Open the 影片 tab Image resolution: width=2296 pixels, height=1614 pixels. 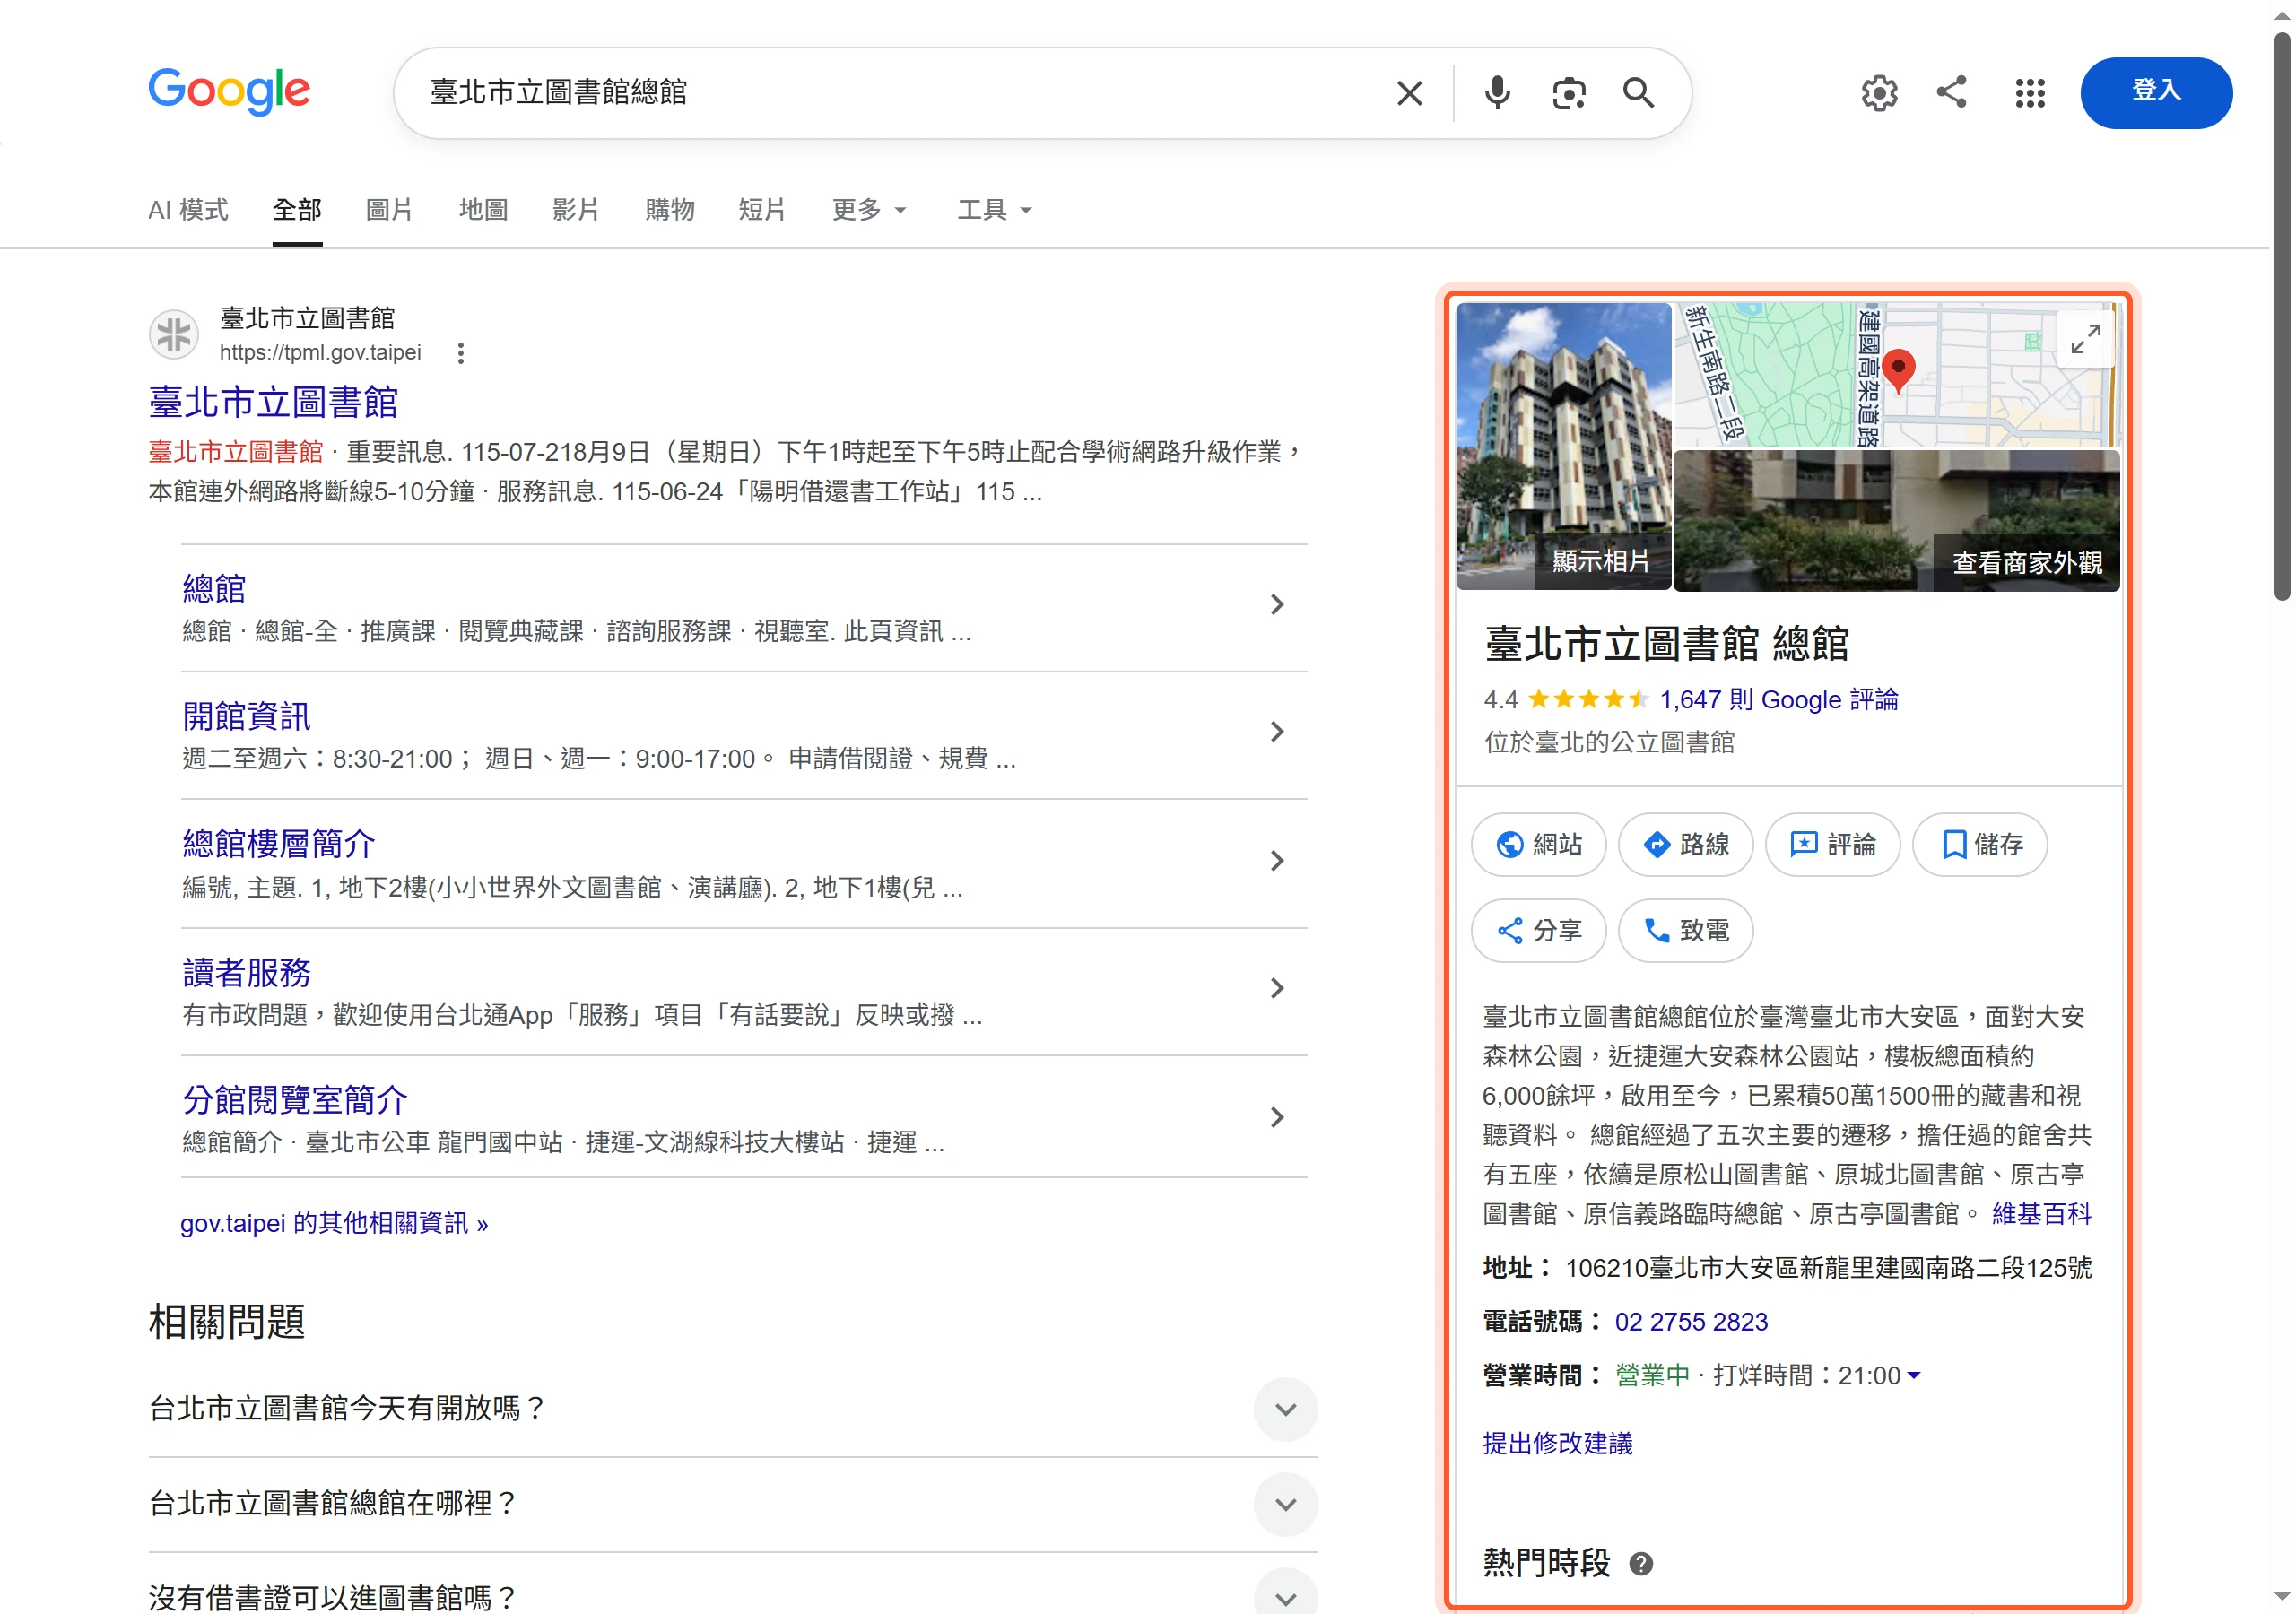point(576,209)
